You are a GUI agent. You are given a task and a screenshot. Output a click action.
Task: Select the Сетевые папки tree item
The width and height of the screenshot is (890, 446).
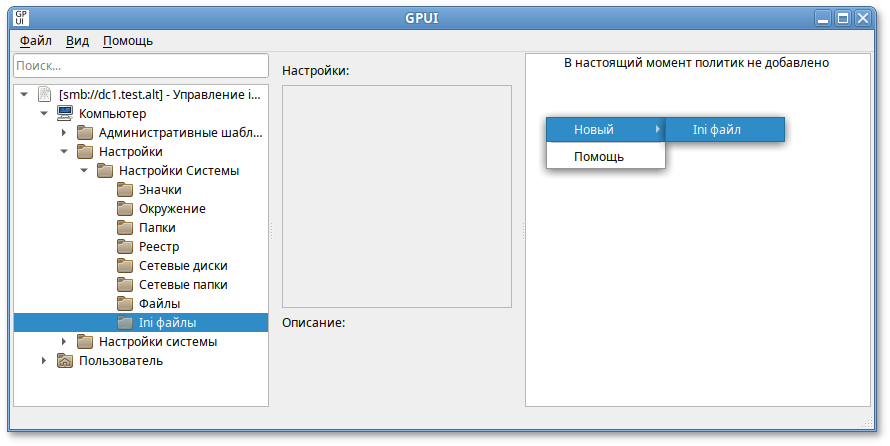[x=183, y=285]
